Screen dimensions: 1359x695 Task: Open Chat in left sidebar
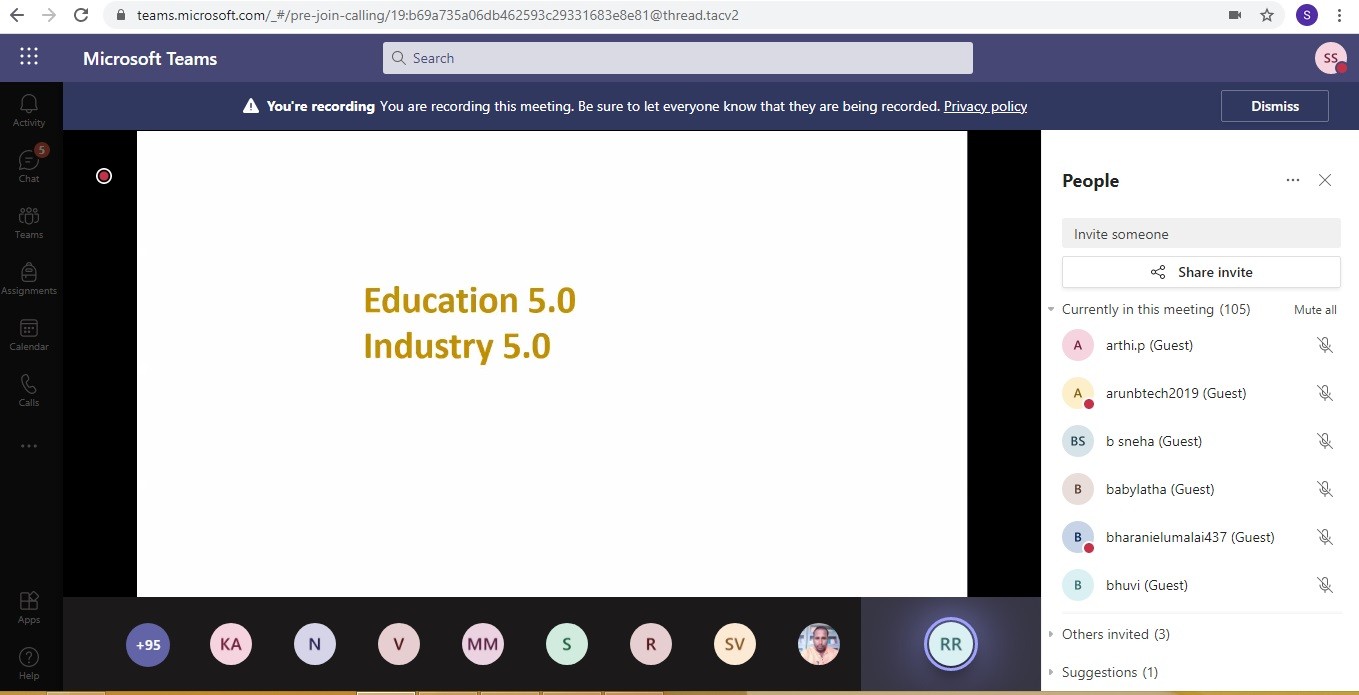coord(29,165)
